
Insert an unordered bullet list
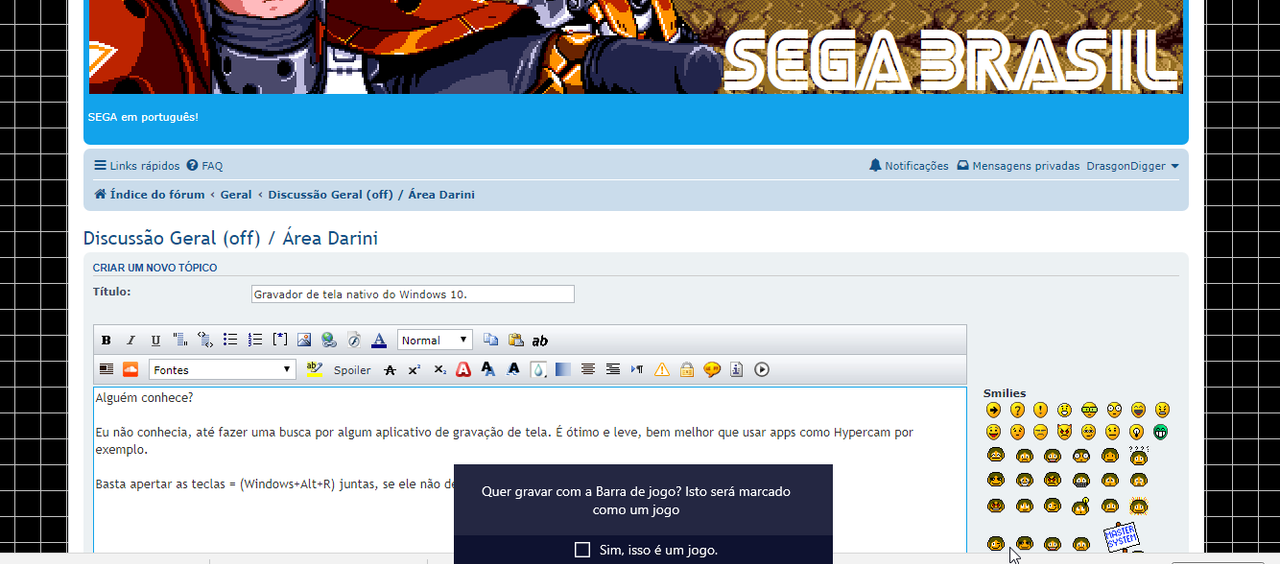(230, 340)
